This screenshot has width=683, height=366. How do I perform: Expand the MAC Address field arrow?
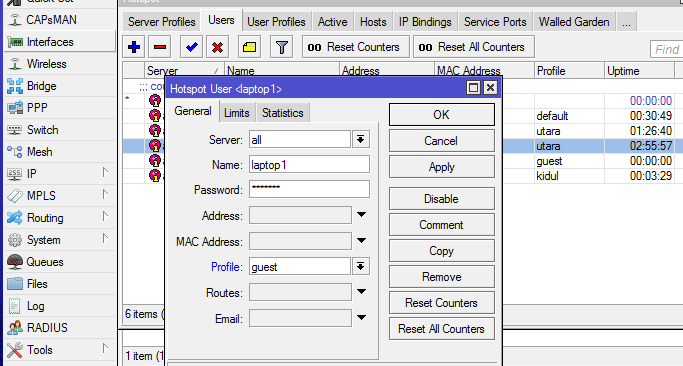point(362,241)
